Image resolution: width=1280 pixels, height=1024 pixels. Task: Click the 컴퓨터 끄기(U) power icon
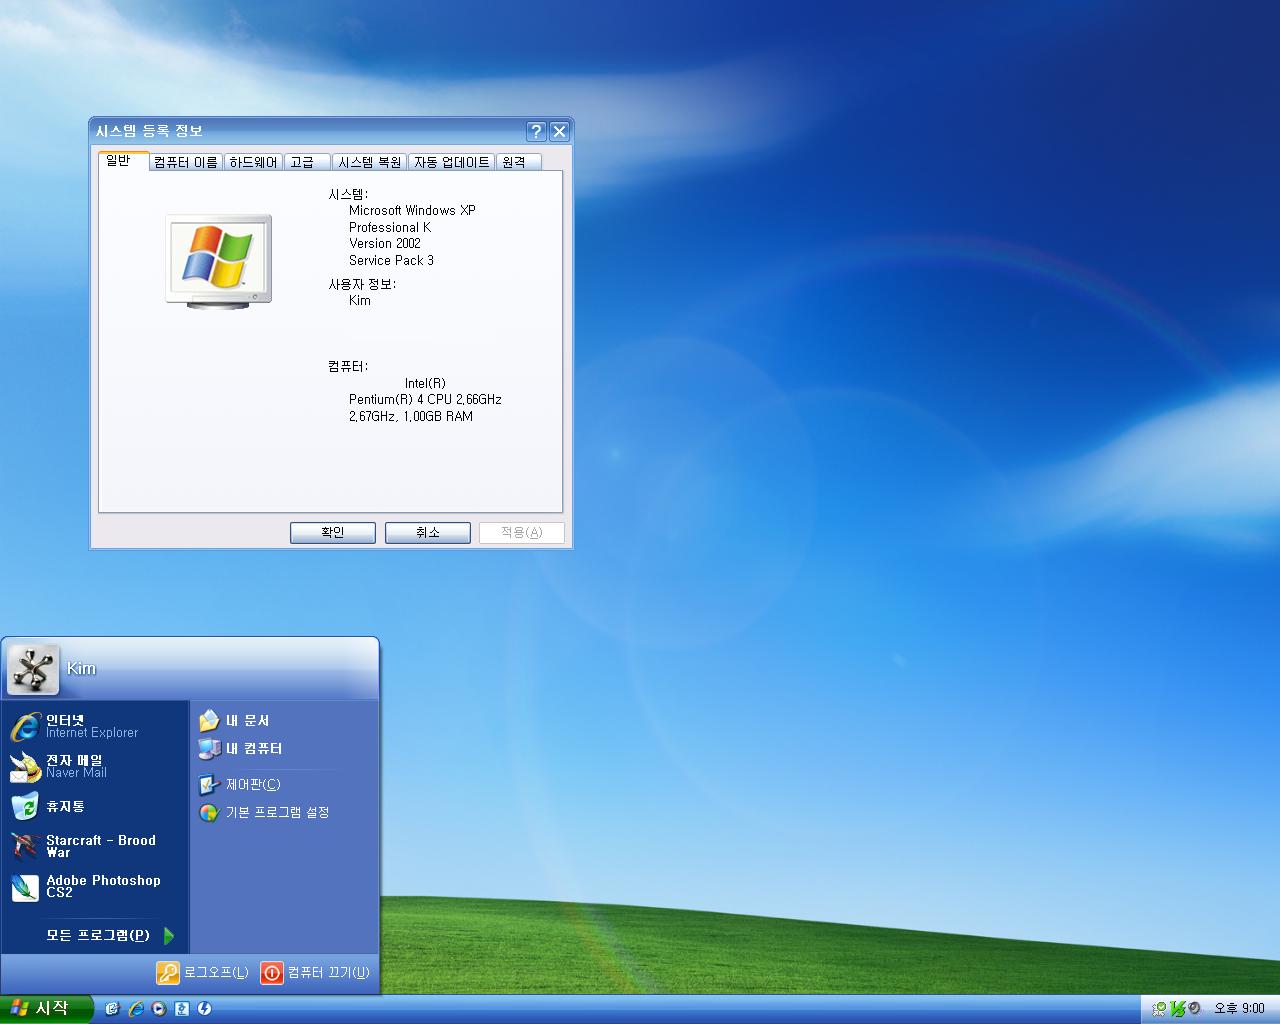pyautogui.click(x=272, y=972)
